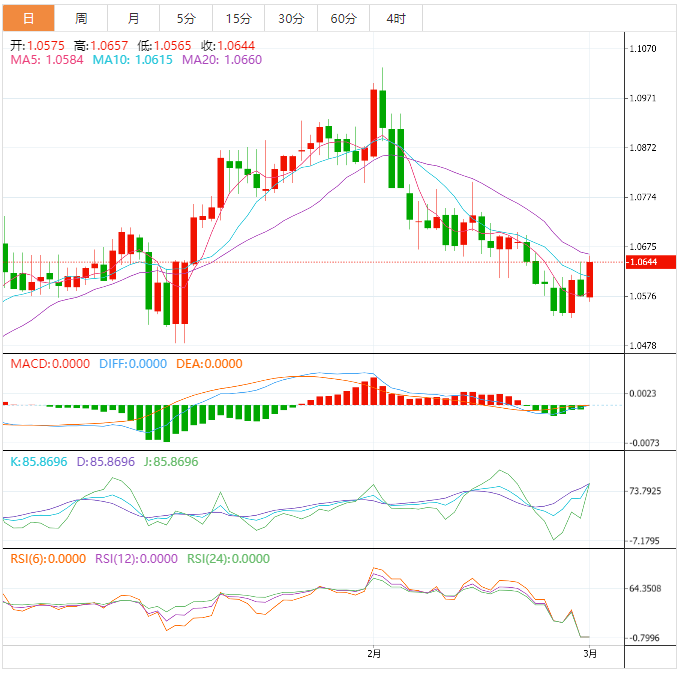Screen dimensions: 686x675
Task: Click the 3月 date marker on axis
Action: point(591,653)
